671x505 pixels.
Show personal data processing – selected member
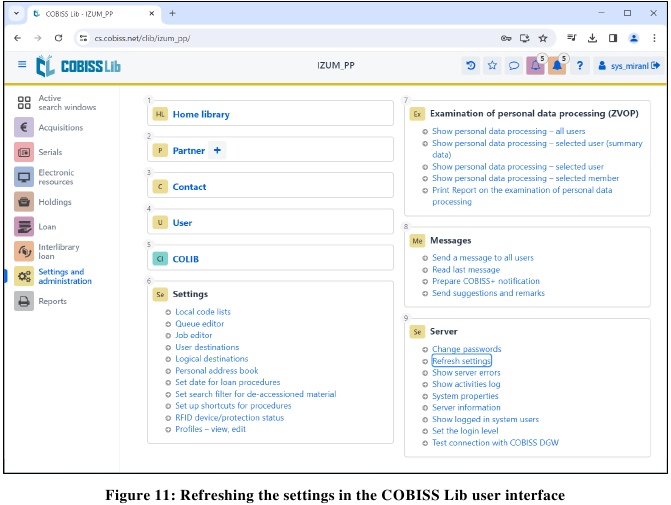coord(526,178)
